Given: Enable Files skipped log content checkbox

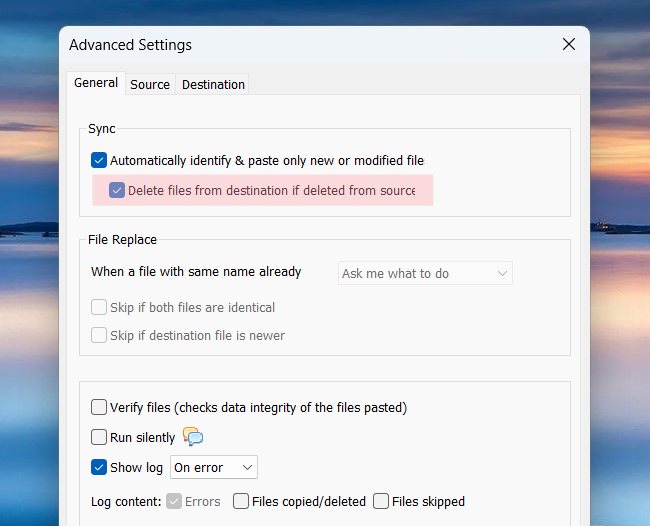Looking at the screenshot, I should (x=381, y=502).
